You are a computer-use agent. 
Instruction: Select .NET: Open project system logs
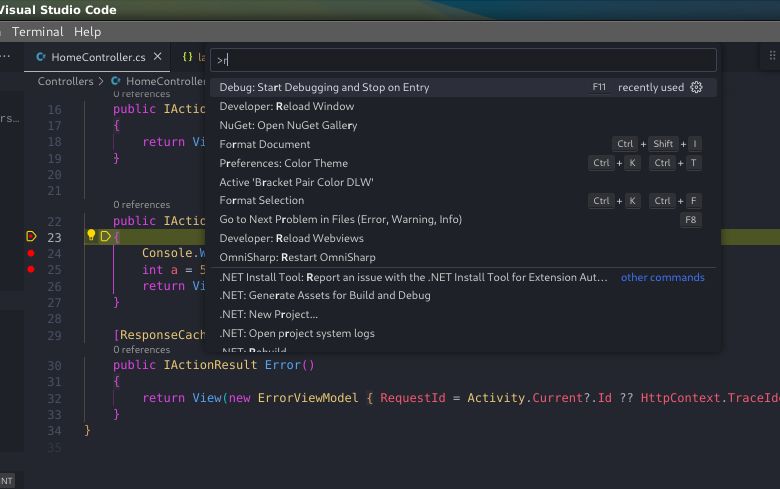pos(463,333)
